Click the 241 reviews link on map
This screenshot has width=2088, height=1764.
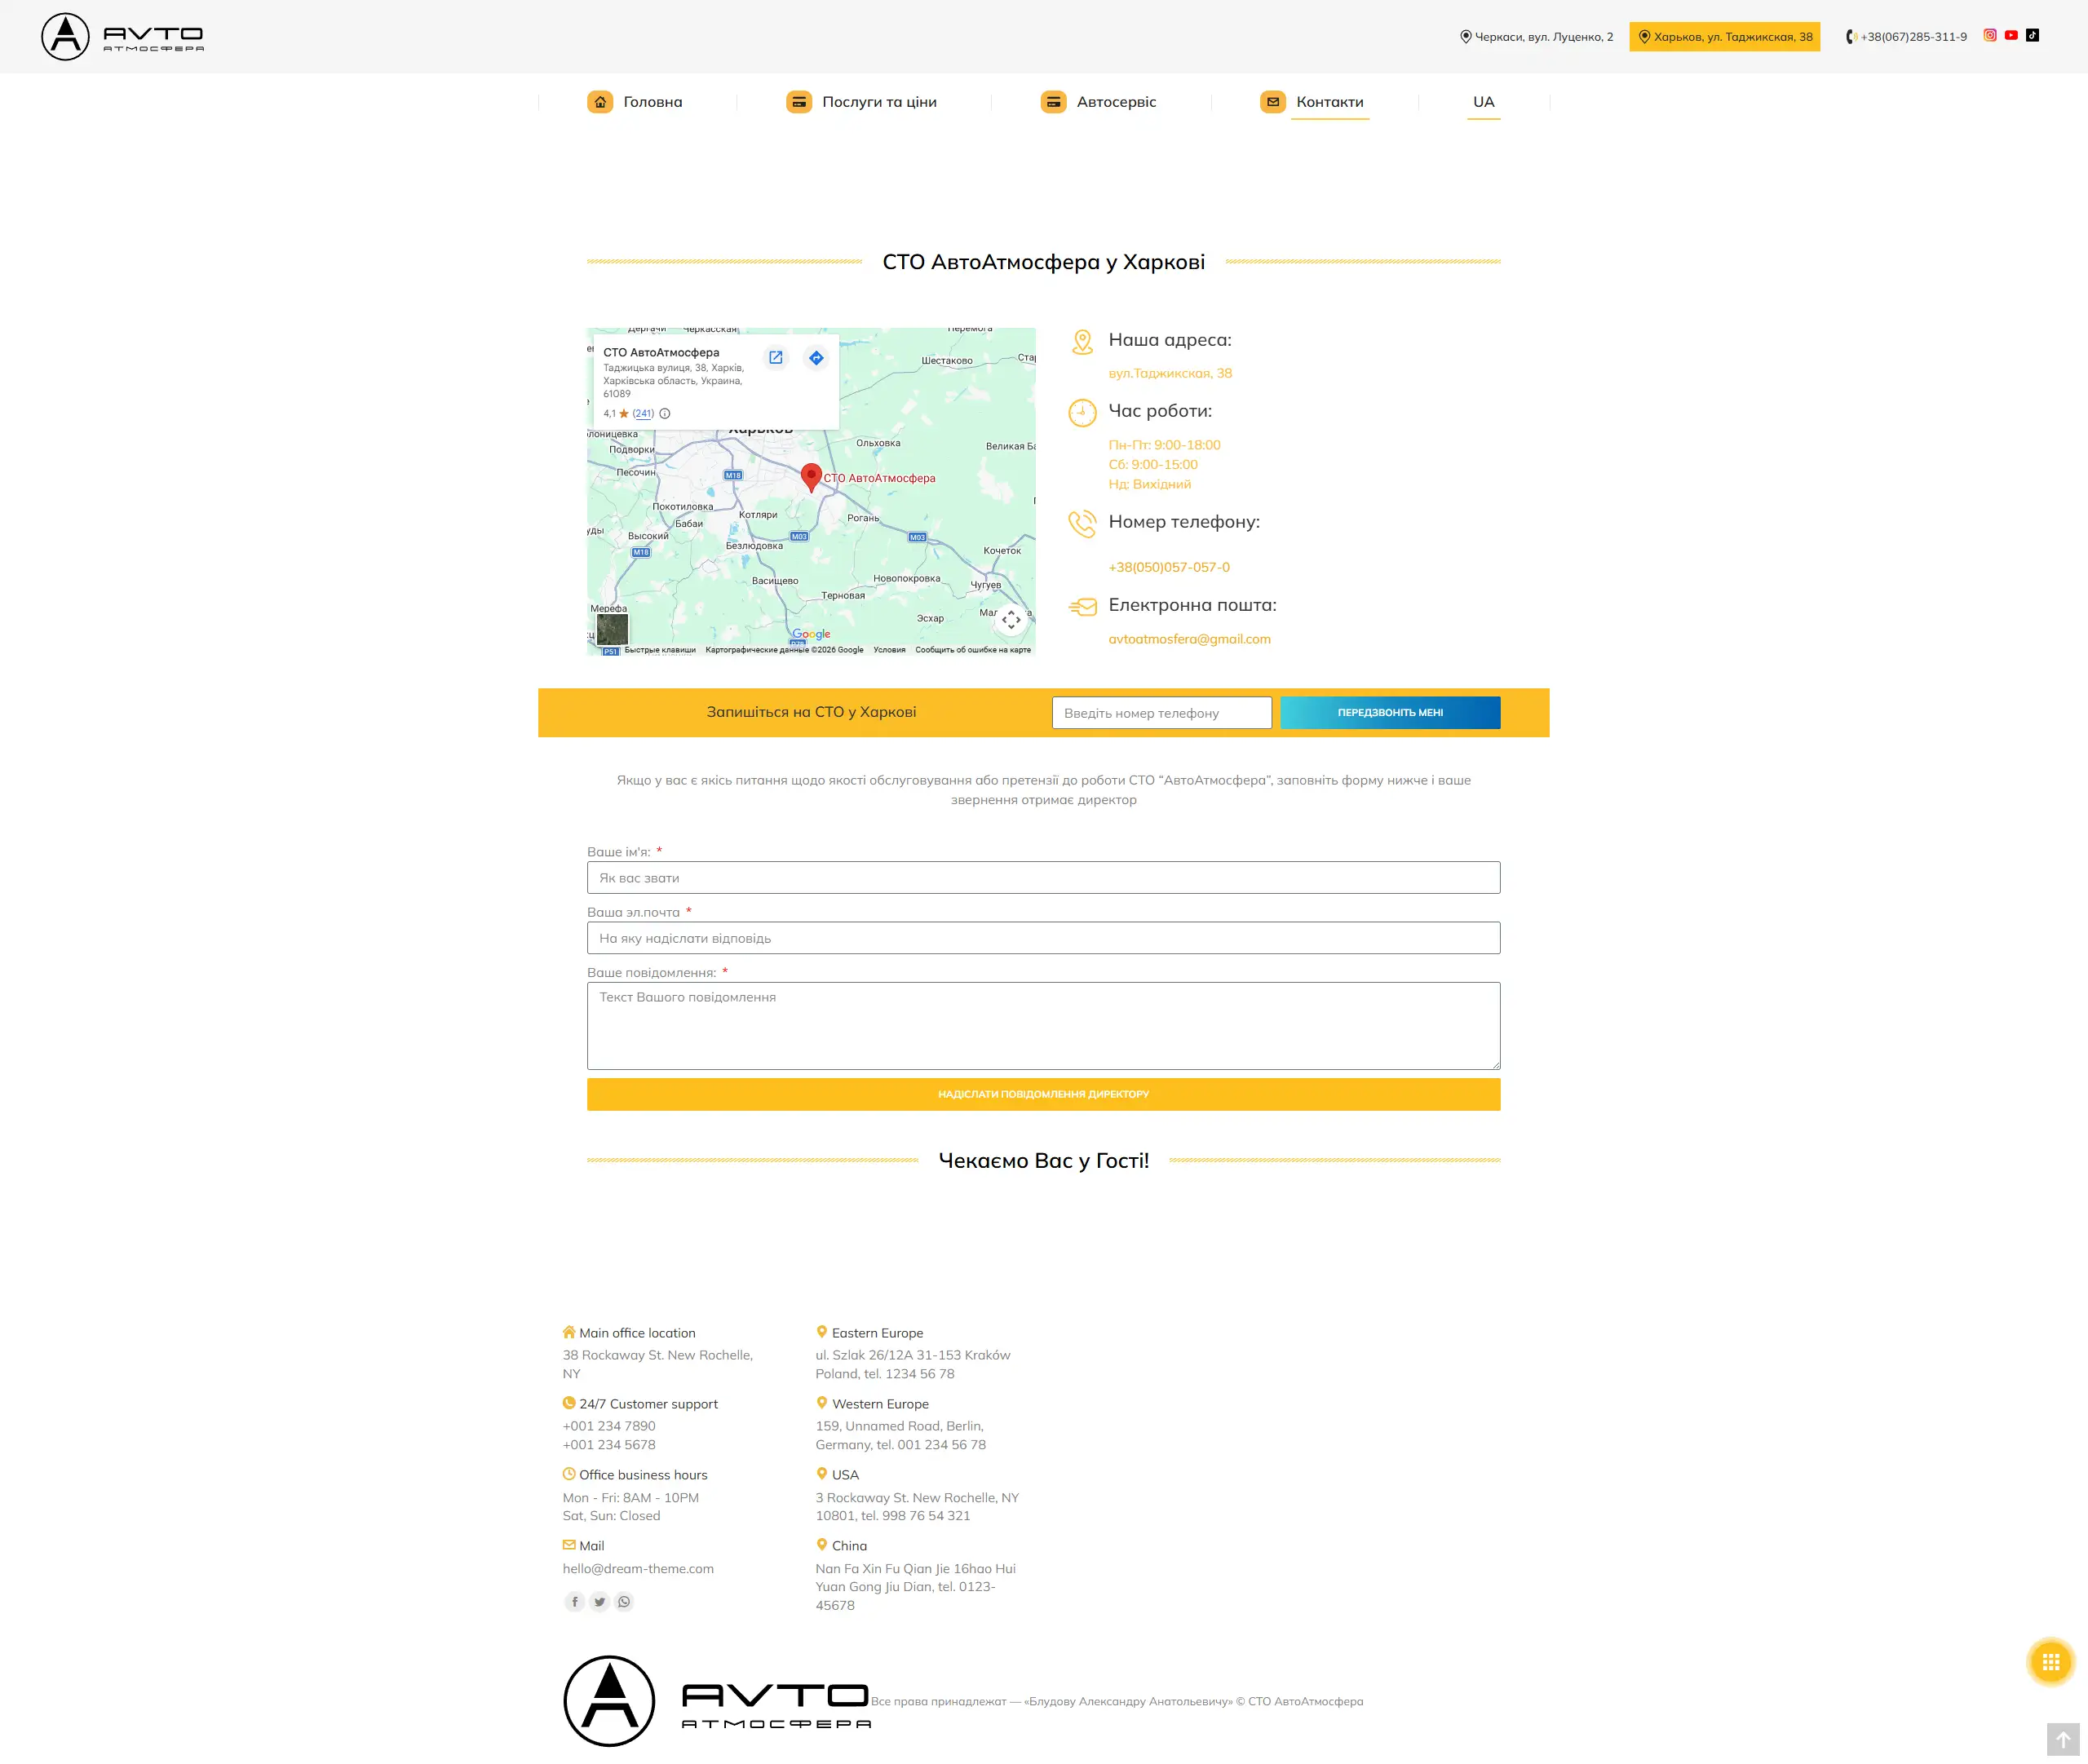click(643, 413)
